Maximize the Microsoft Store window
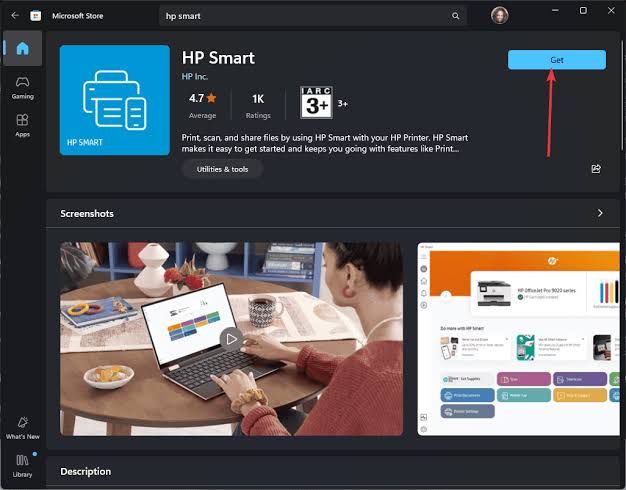This screenshot has width=626, height=490. [583, 11]
